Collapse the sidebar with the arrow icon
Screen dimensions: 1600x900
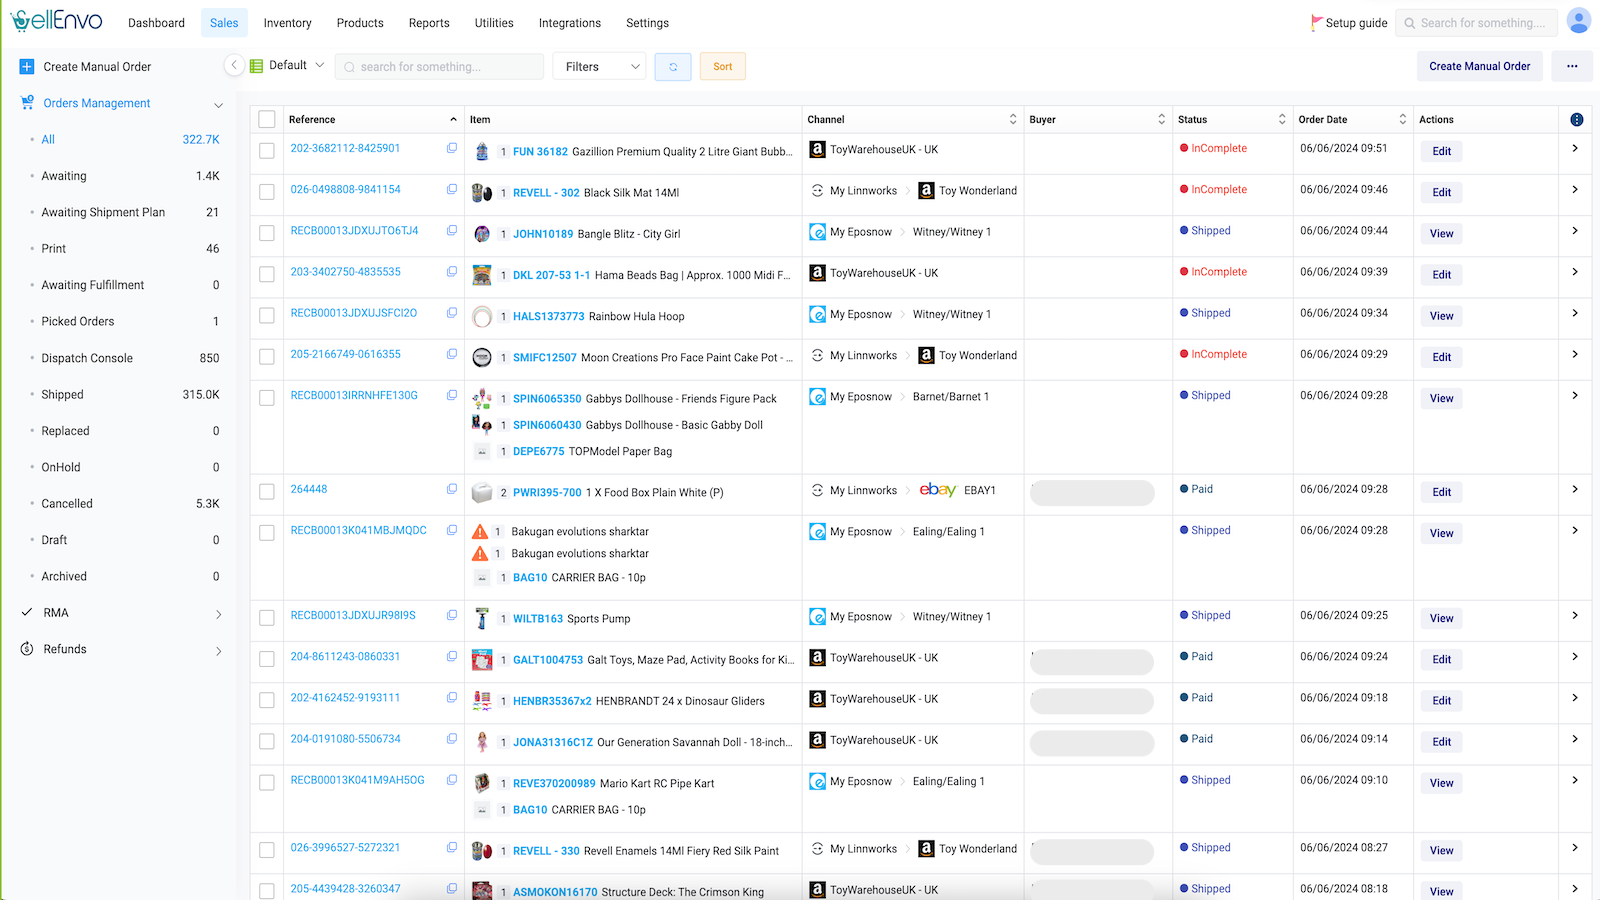pos(234,65)
